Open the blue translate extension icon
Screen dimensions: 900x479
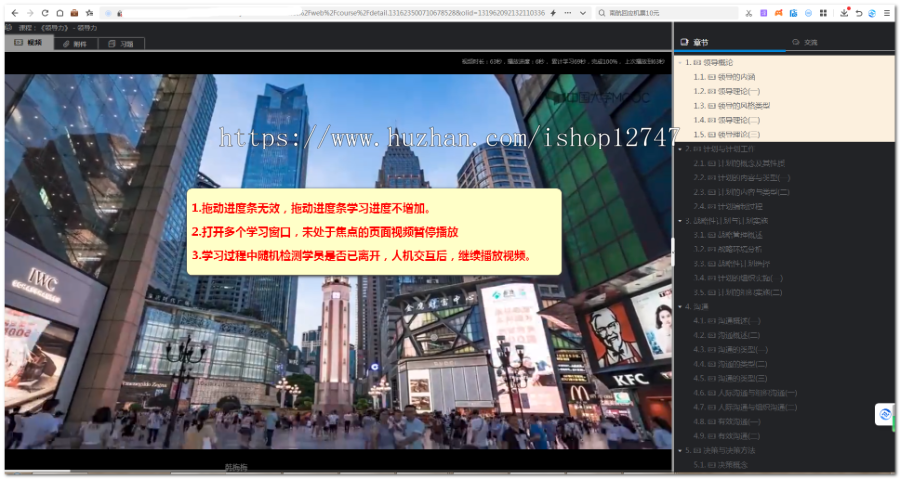coord(793,13)
